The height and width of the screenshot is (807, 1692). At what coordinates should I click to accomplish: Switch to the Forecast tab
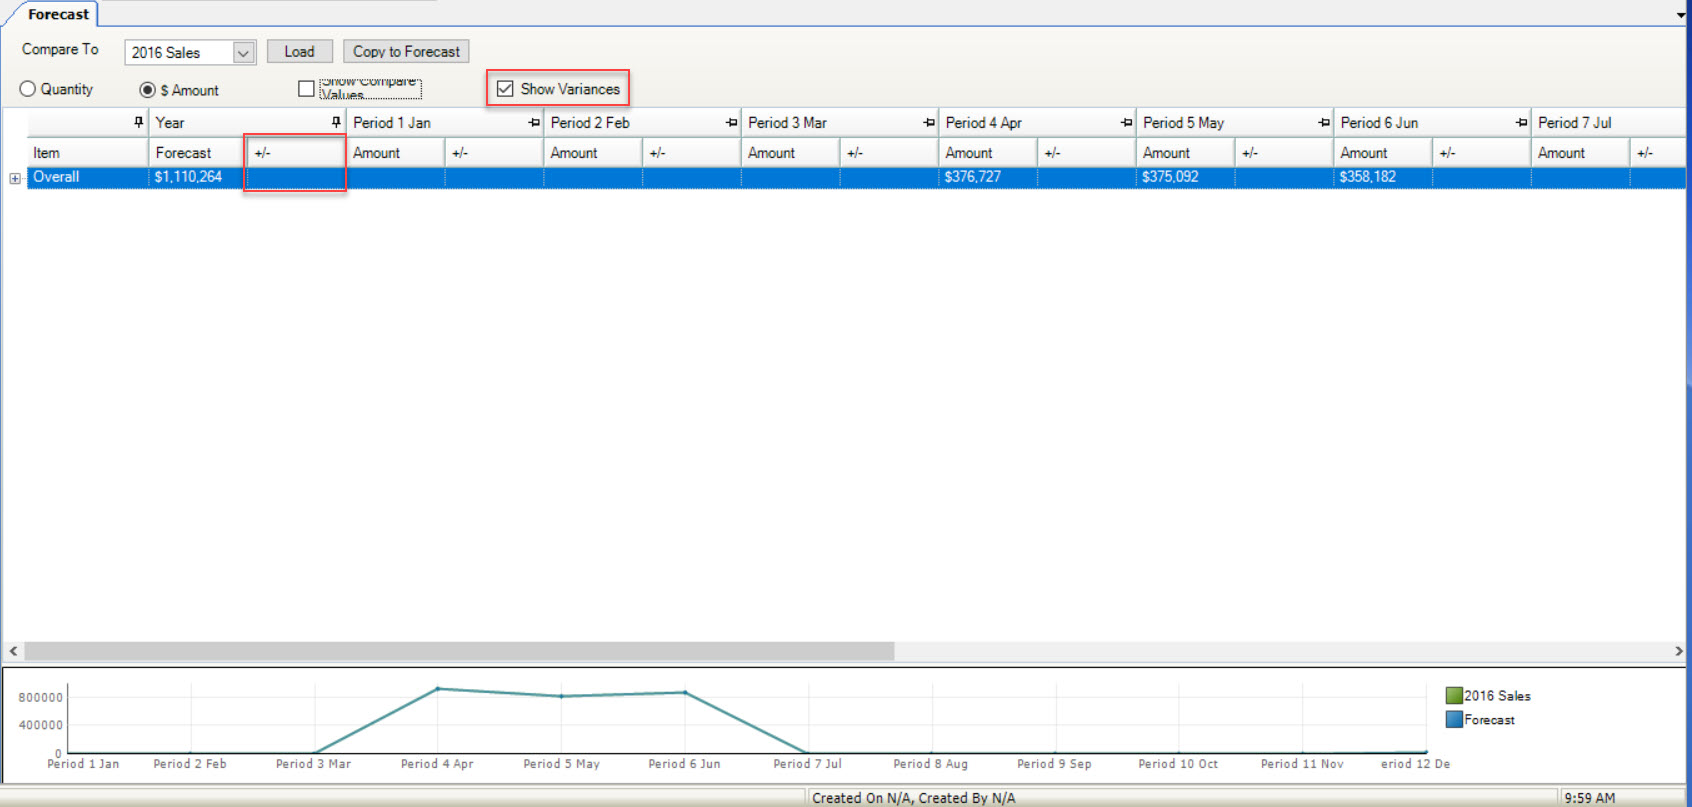click(58, 14)
